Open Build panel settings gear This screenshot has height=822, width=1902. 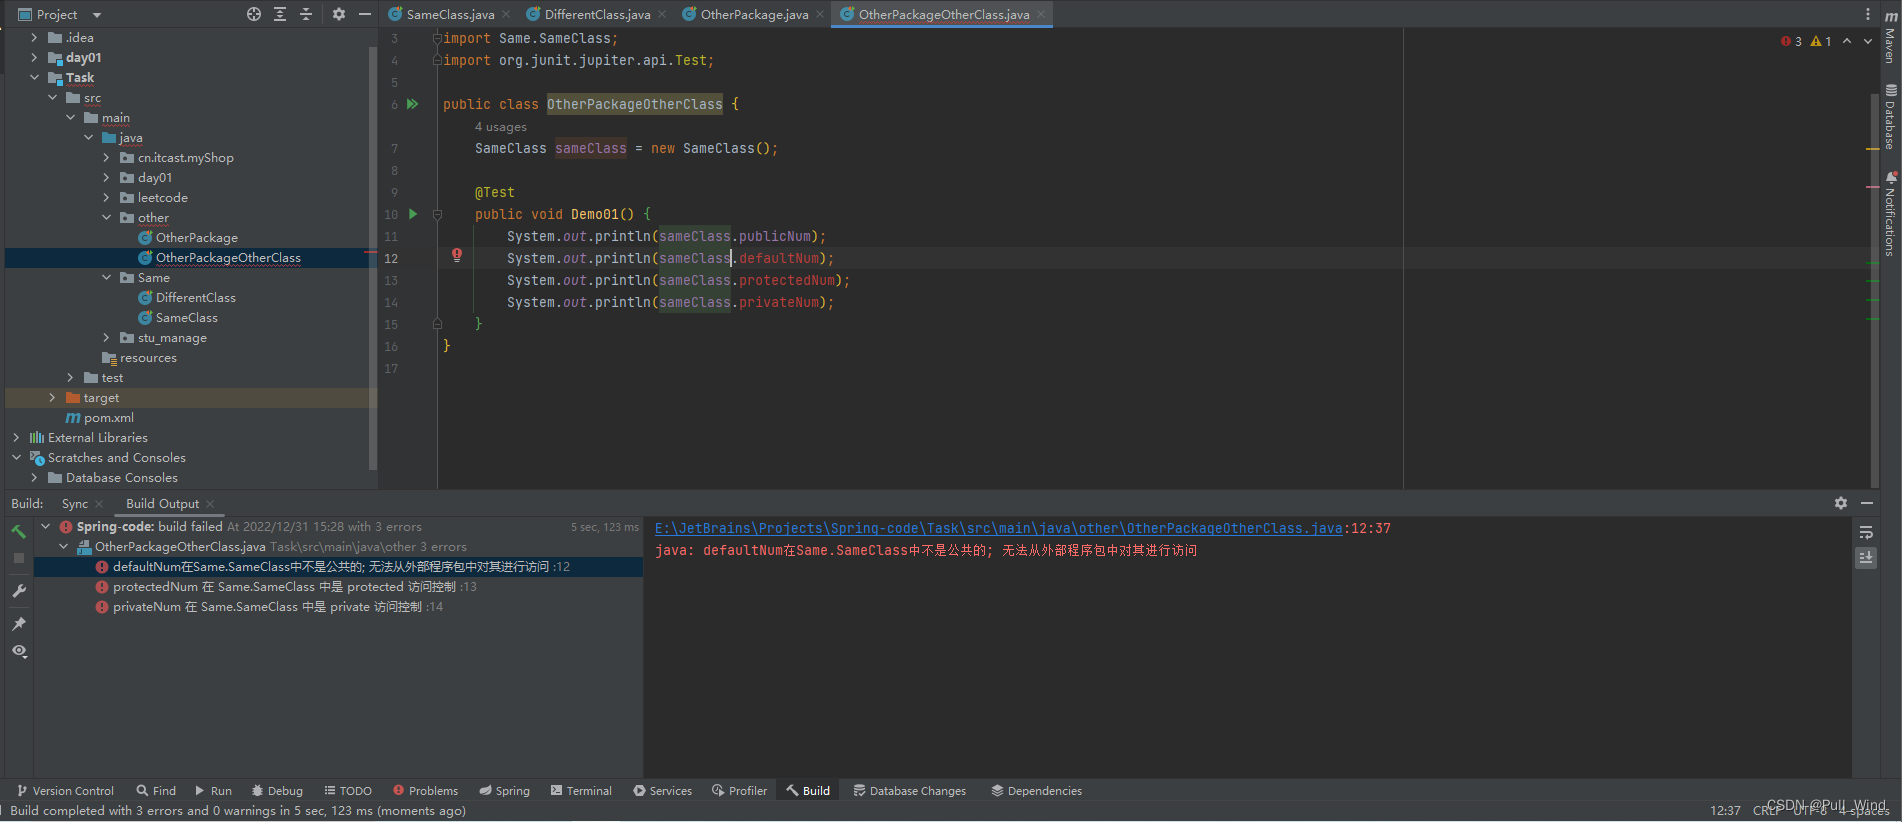[x=1841, y=503]
